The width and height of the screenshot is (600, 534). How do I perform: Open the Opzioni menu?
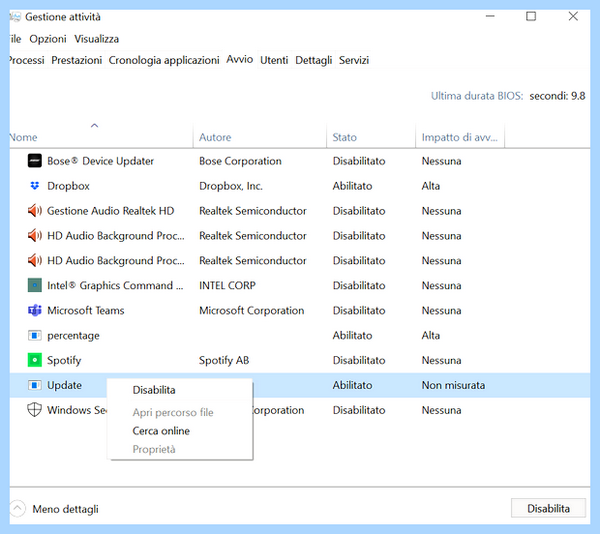point(48,39)
